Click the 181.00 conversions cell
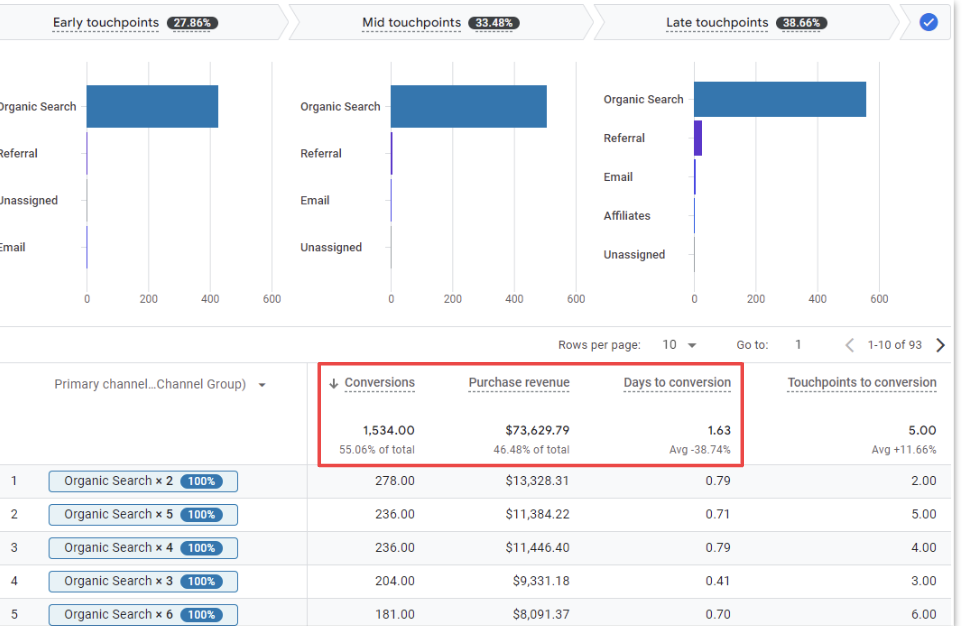 click(394, 614)
